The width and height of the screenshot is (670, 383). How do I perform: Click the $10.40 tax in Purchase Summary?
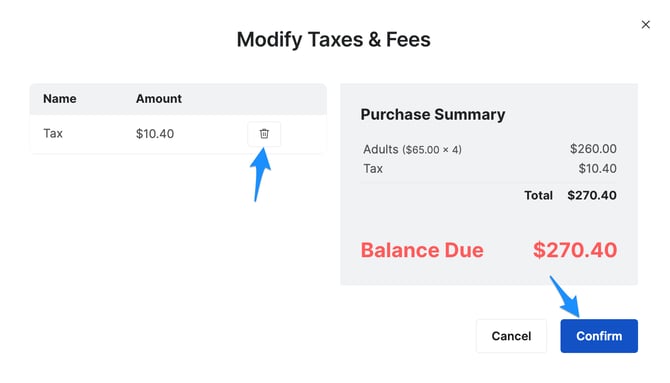click(597, 168)
